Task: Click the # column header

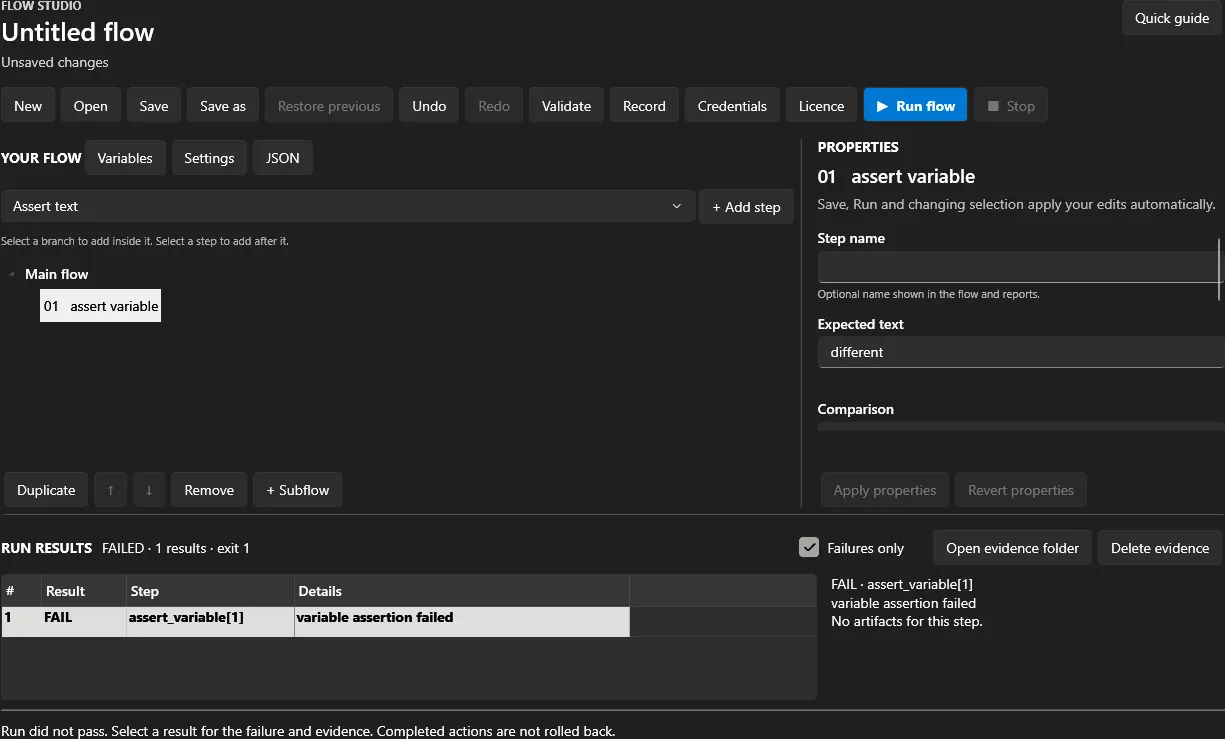Action: click(21, 591)
